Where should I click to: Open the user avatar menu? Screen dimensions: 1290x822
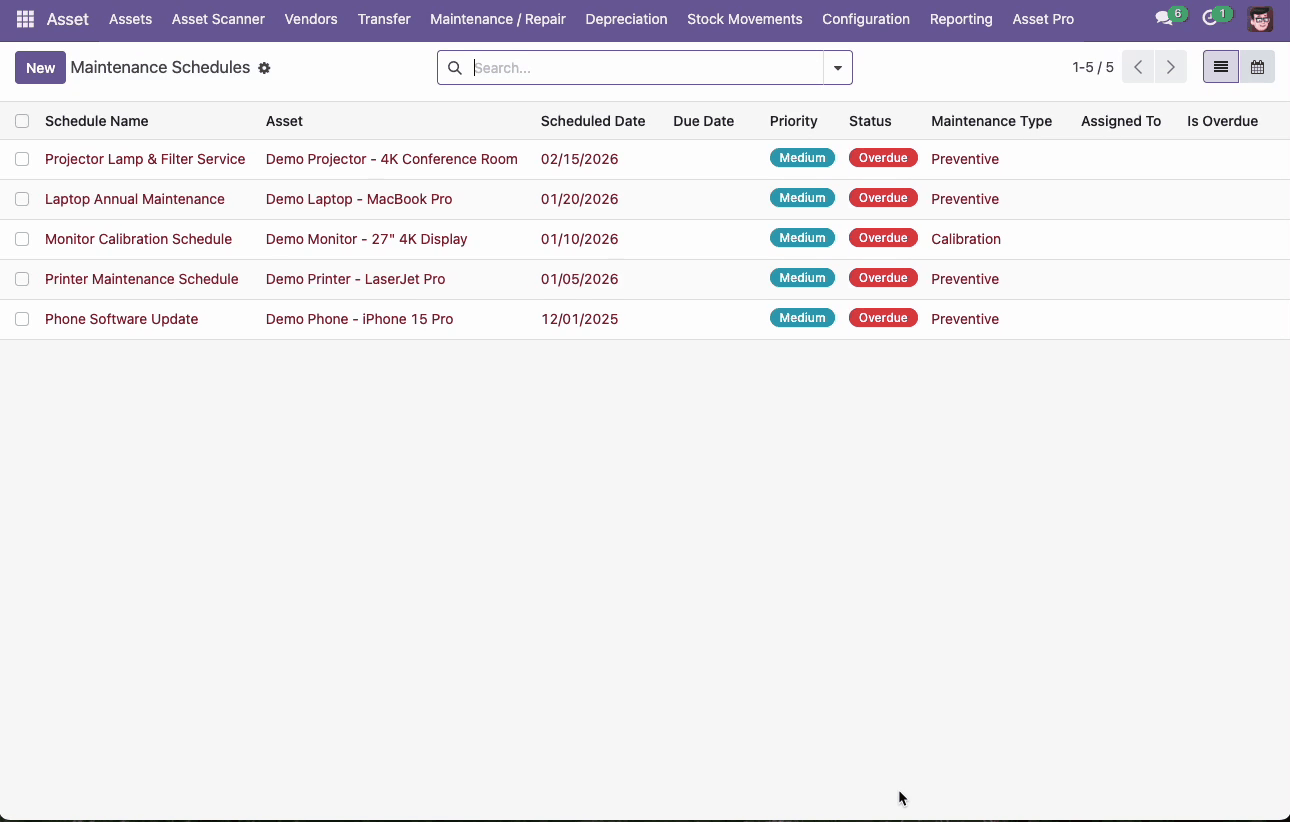[1260, 19]
